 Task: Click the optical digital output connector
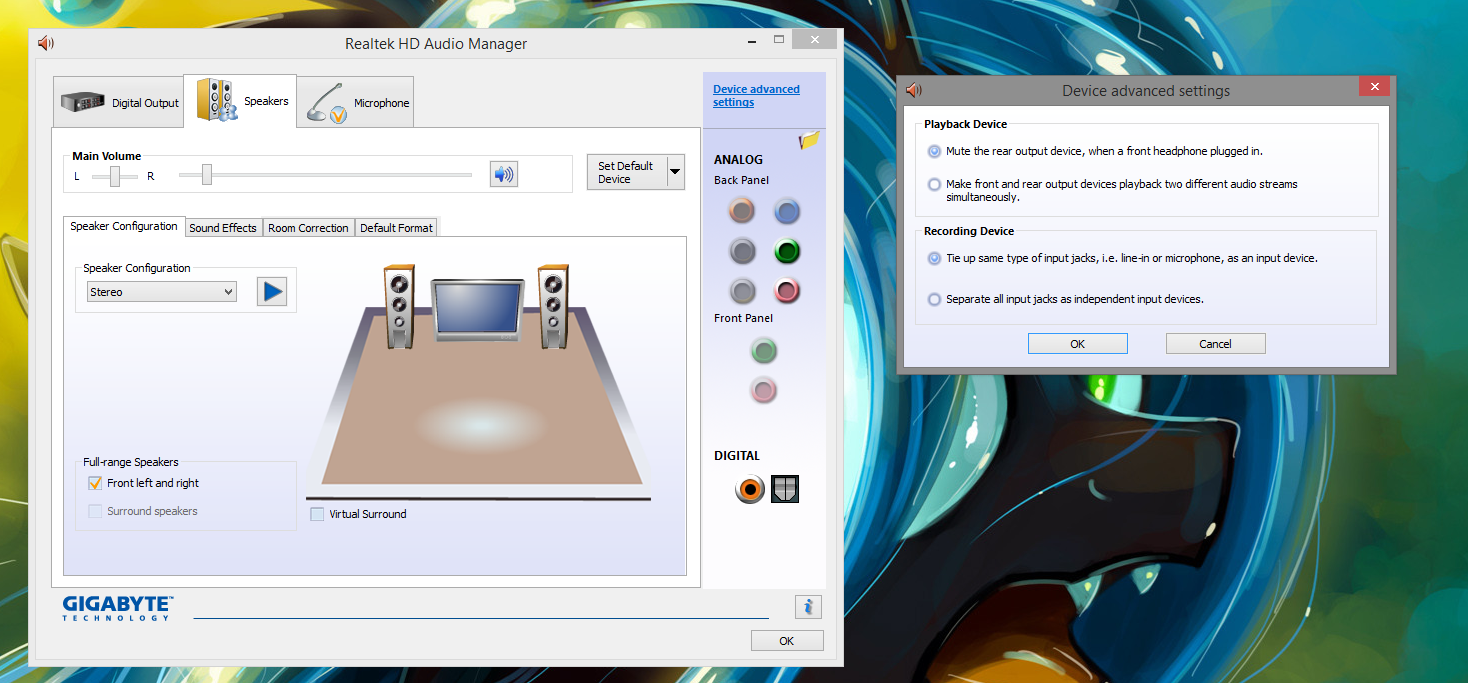pyautogui.click(x=785, y=489)
